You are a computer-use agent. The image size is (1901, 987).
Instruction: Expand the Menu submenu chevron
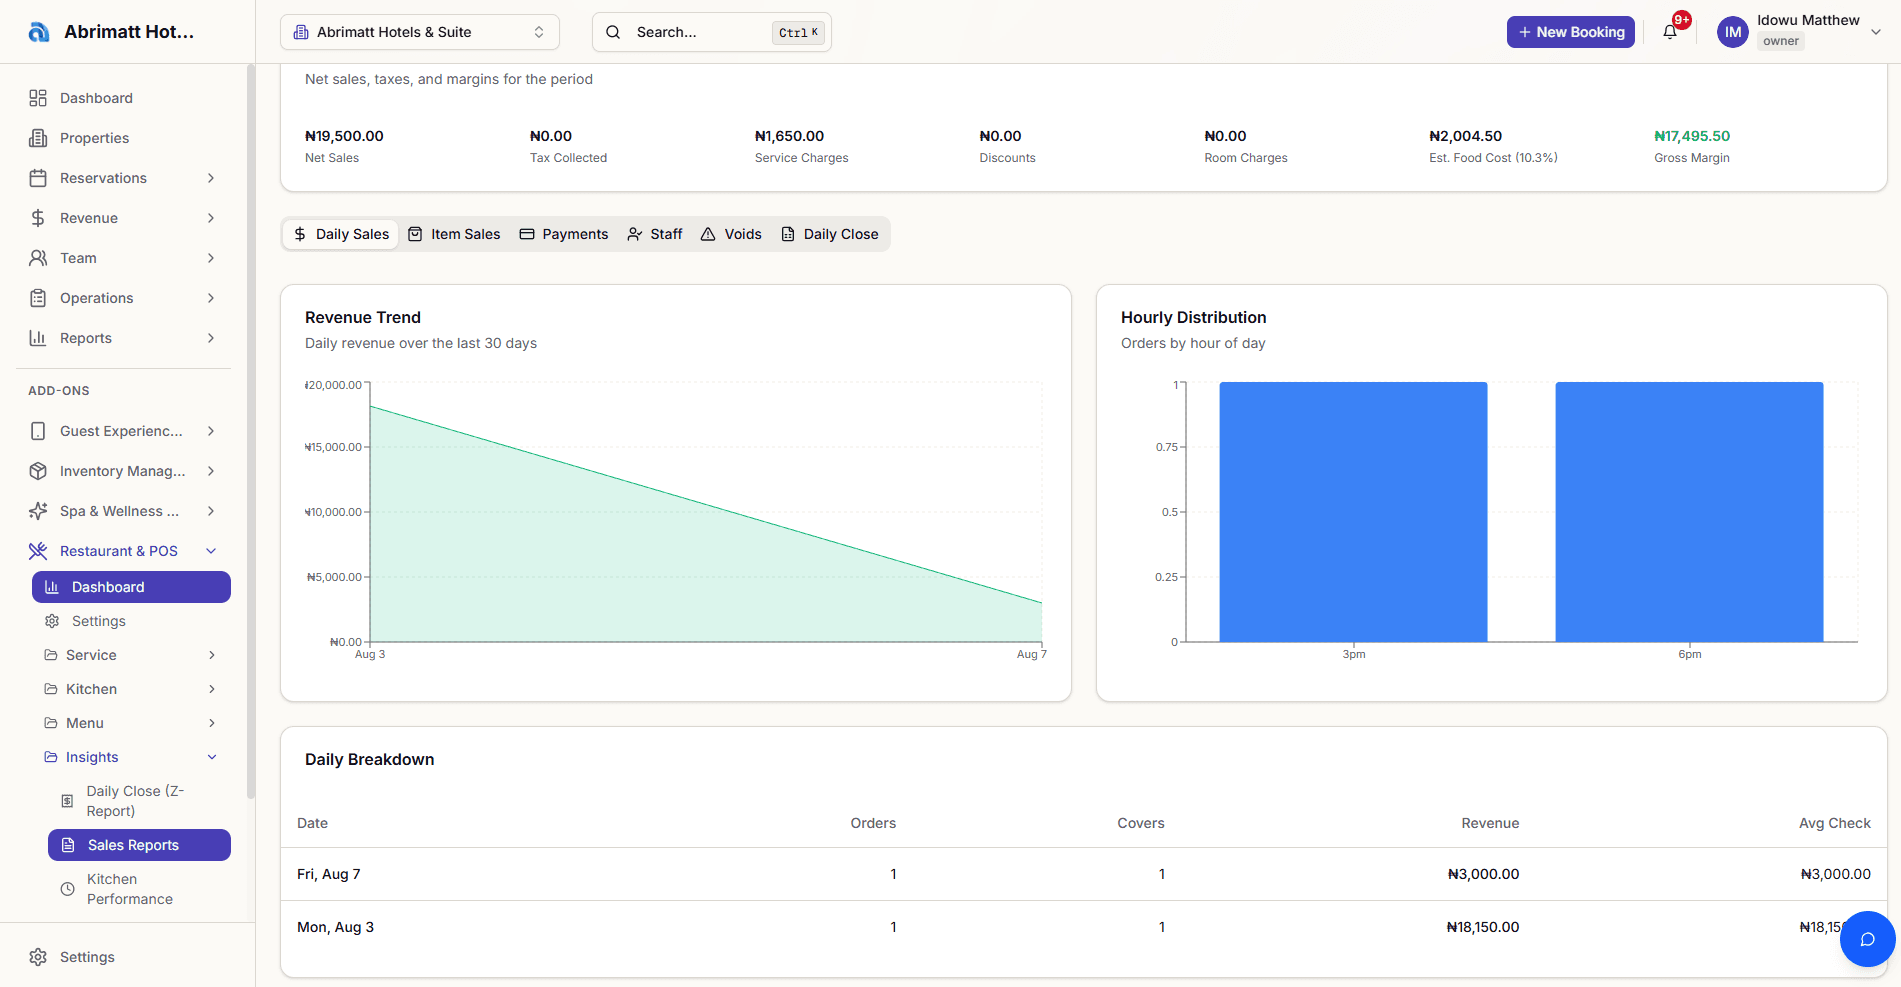tap(212, 723)
